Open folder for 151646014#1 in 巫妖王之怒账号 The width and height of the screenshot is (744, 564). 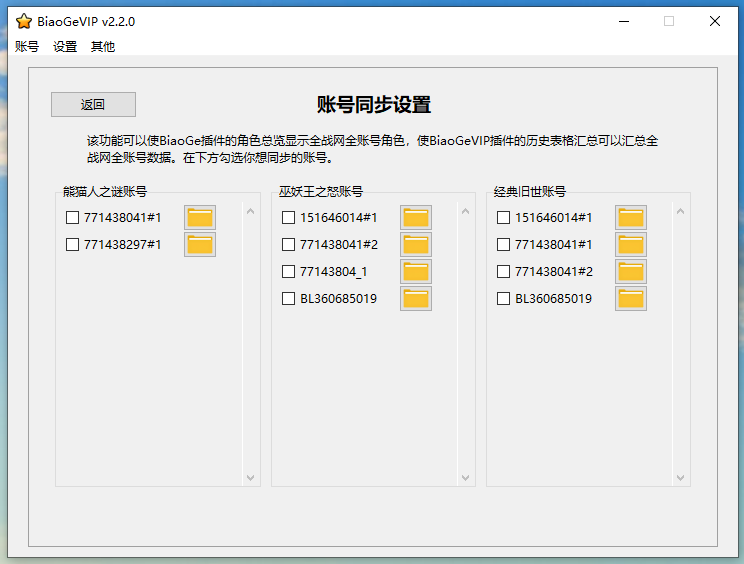click(416, 217)
